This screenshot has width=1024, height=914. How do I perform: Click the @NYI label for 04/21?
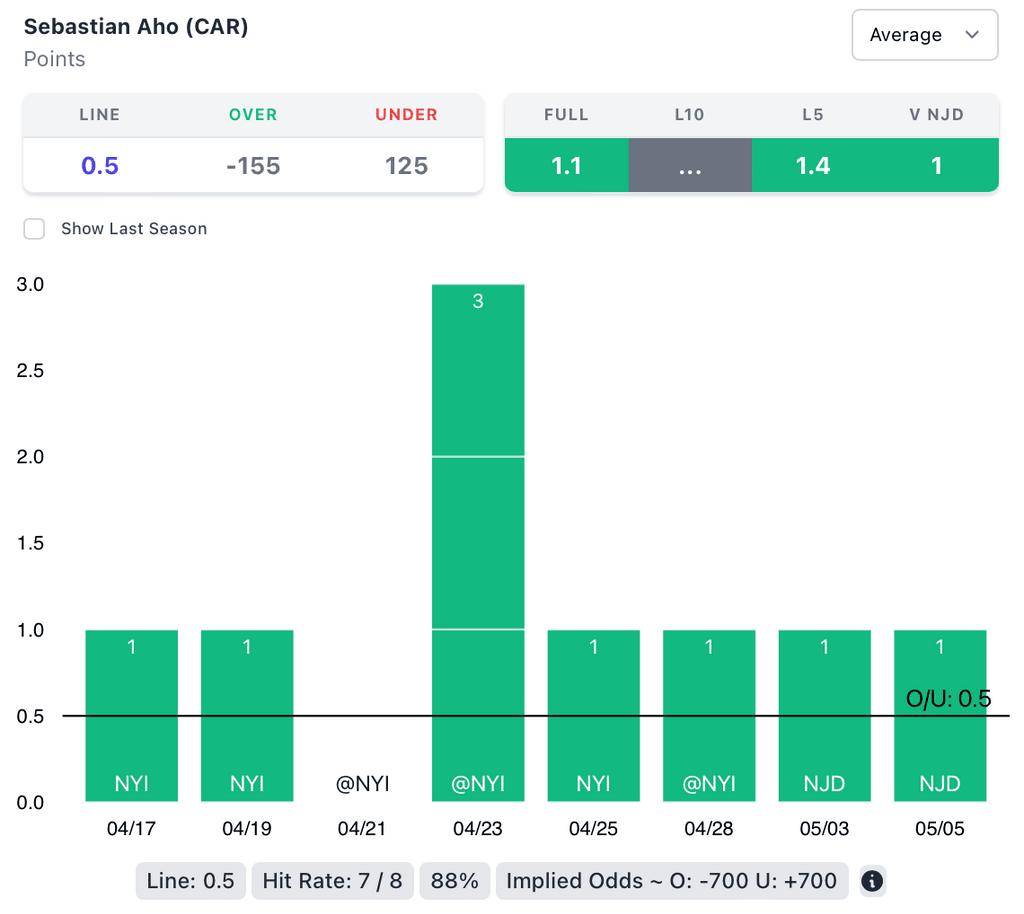(x=362, y=783)
